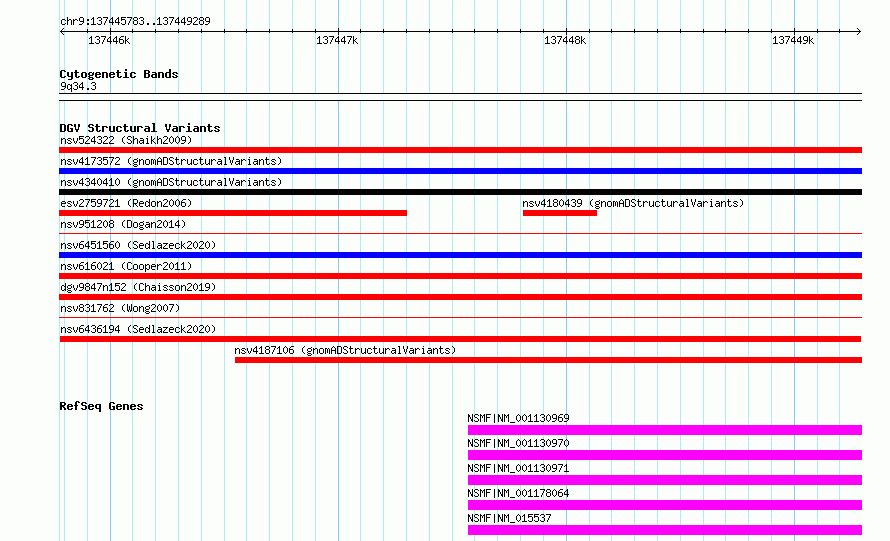Click the 137447k ruler label

(337, 40)
